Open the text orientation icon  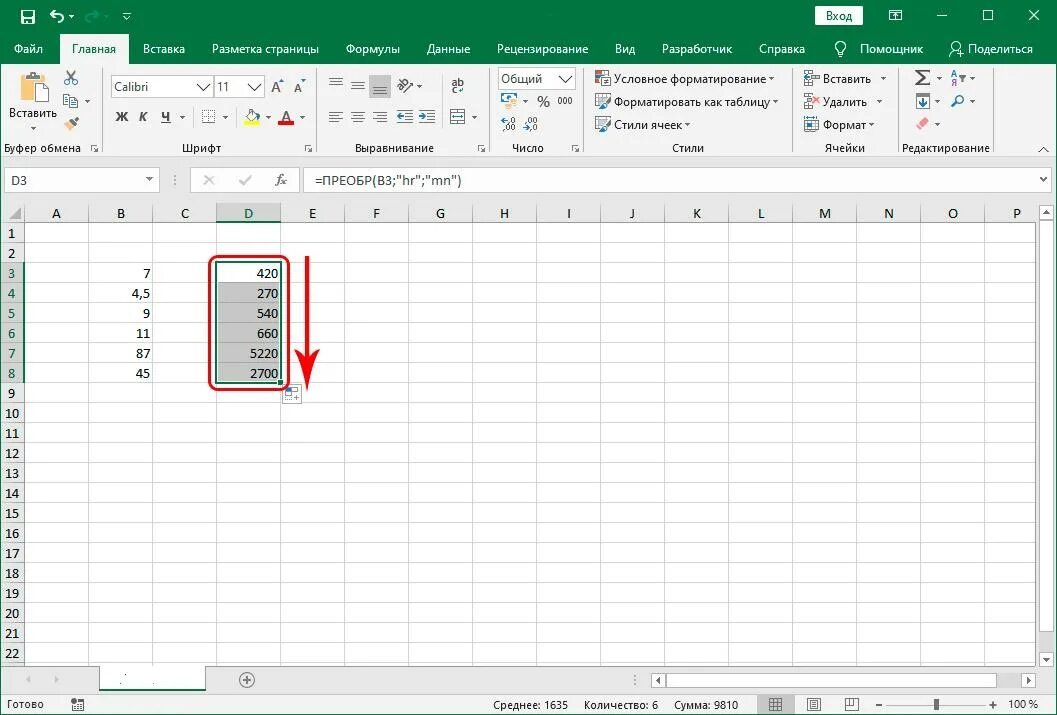click(405, 86)
